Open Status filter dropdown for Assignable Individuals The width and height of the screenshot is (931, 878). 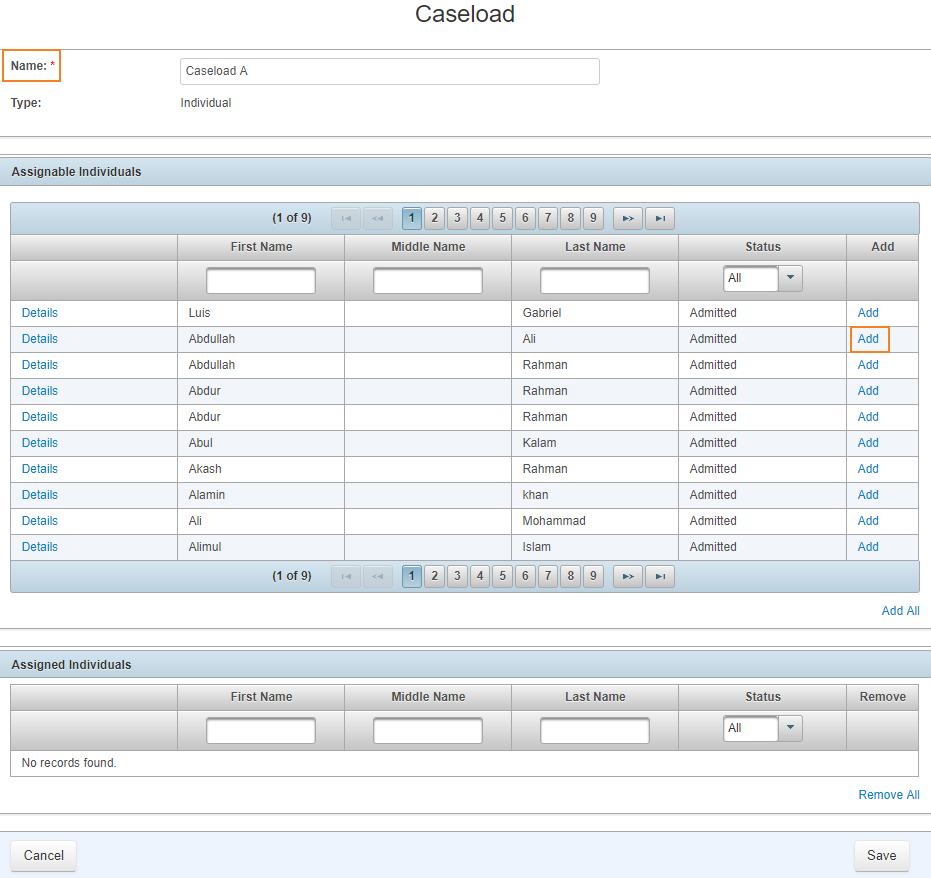coord(790,278)
